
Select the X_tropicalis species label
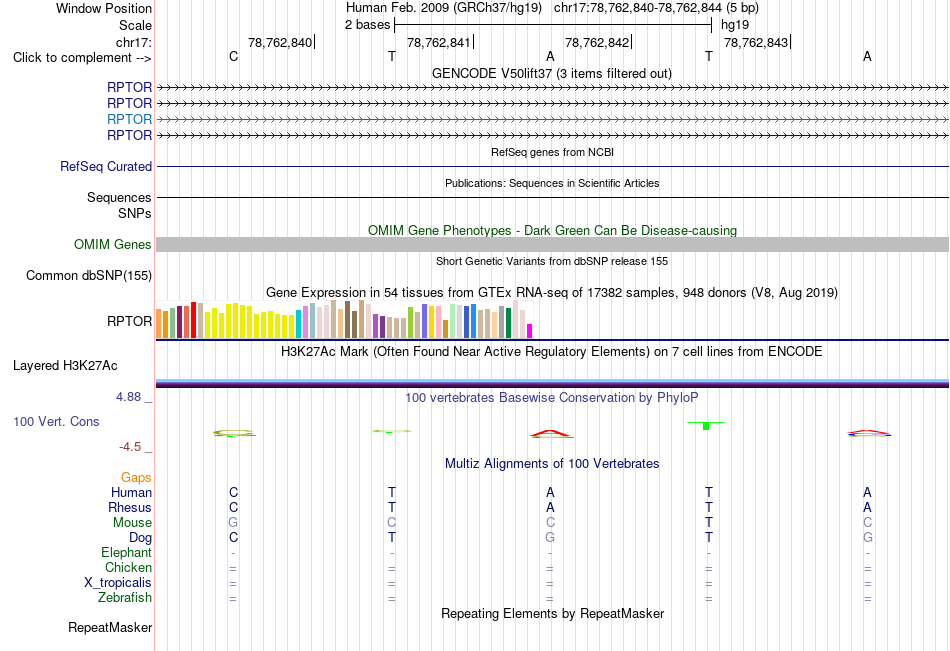click(118, 583)
